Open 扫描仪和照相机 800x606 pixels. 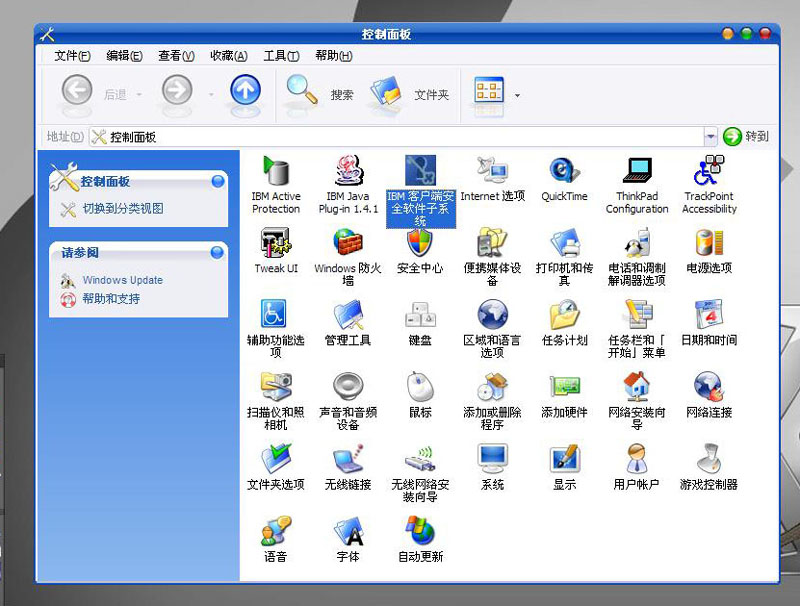(276, 401)
